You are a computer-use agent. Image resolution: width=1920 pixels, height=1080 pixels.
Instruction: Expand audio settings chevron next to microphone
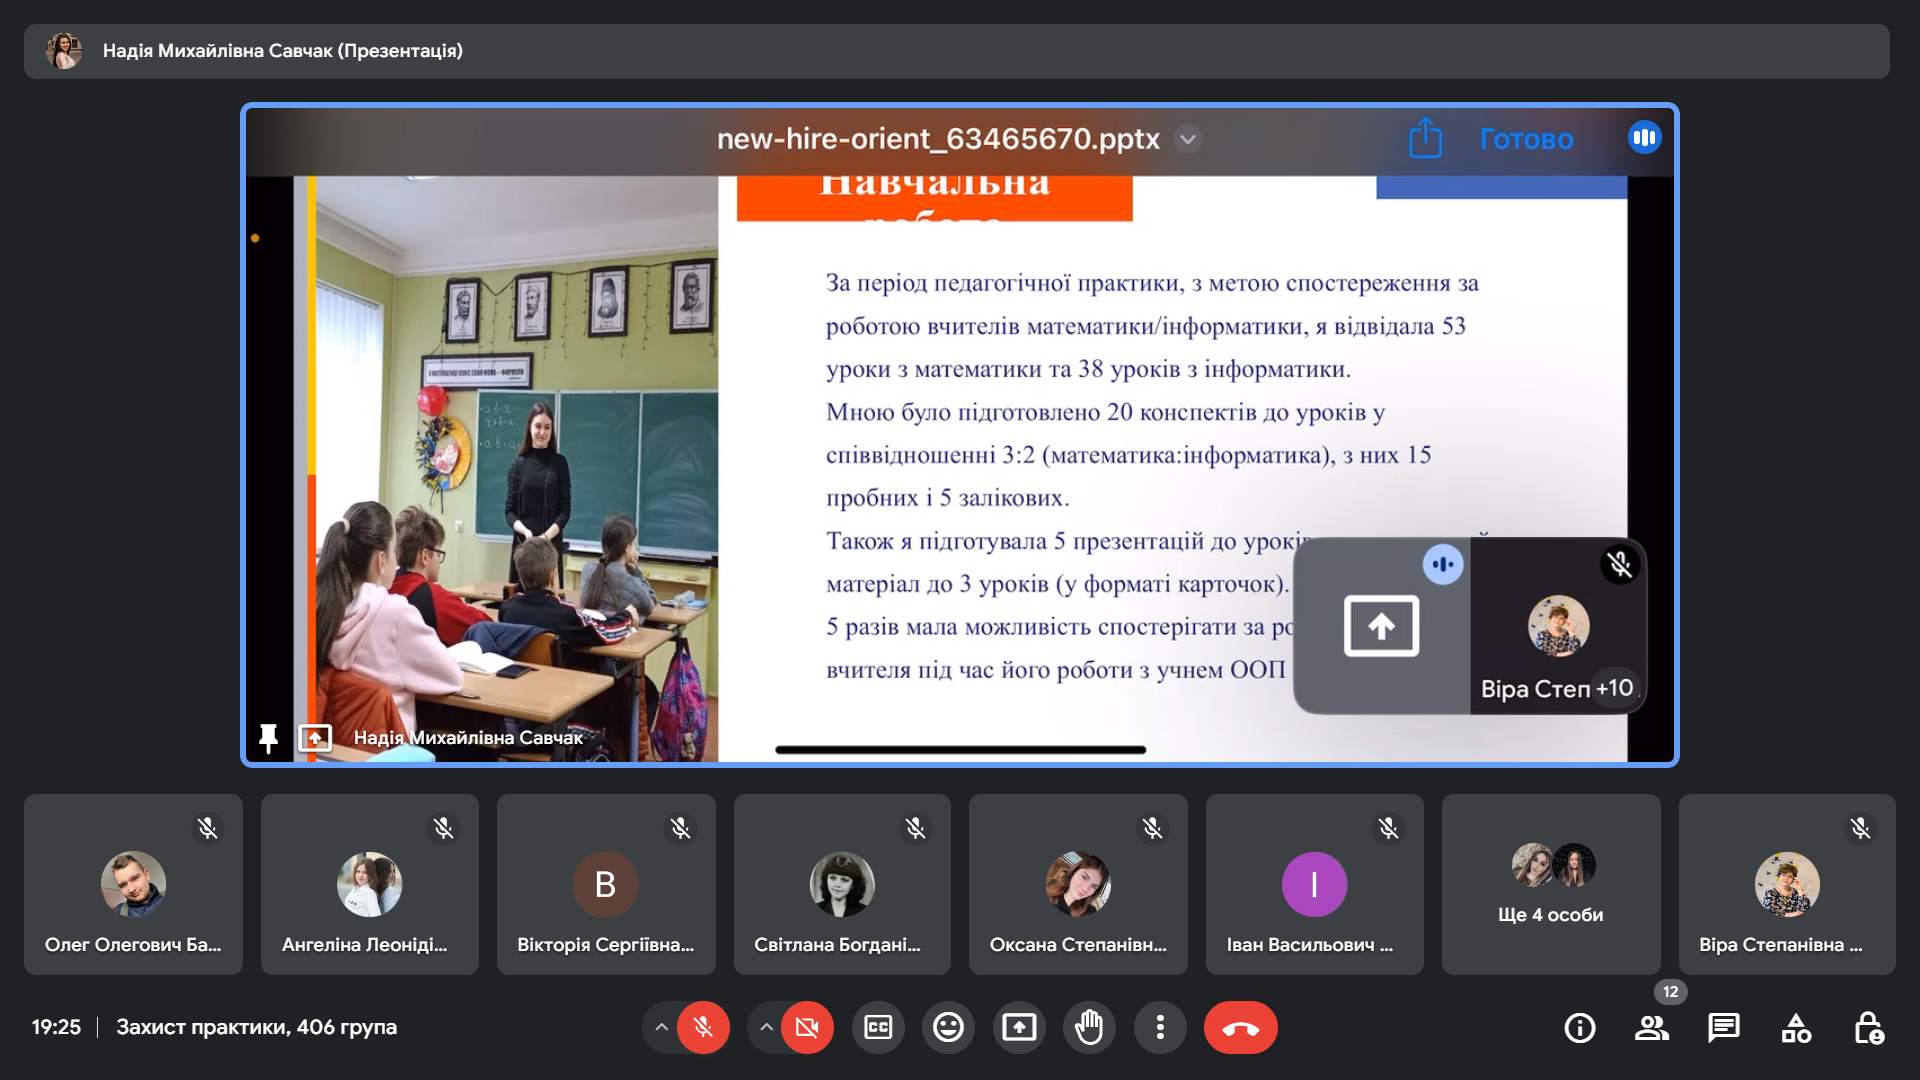coord(661,1027)
